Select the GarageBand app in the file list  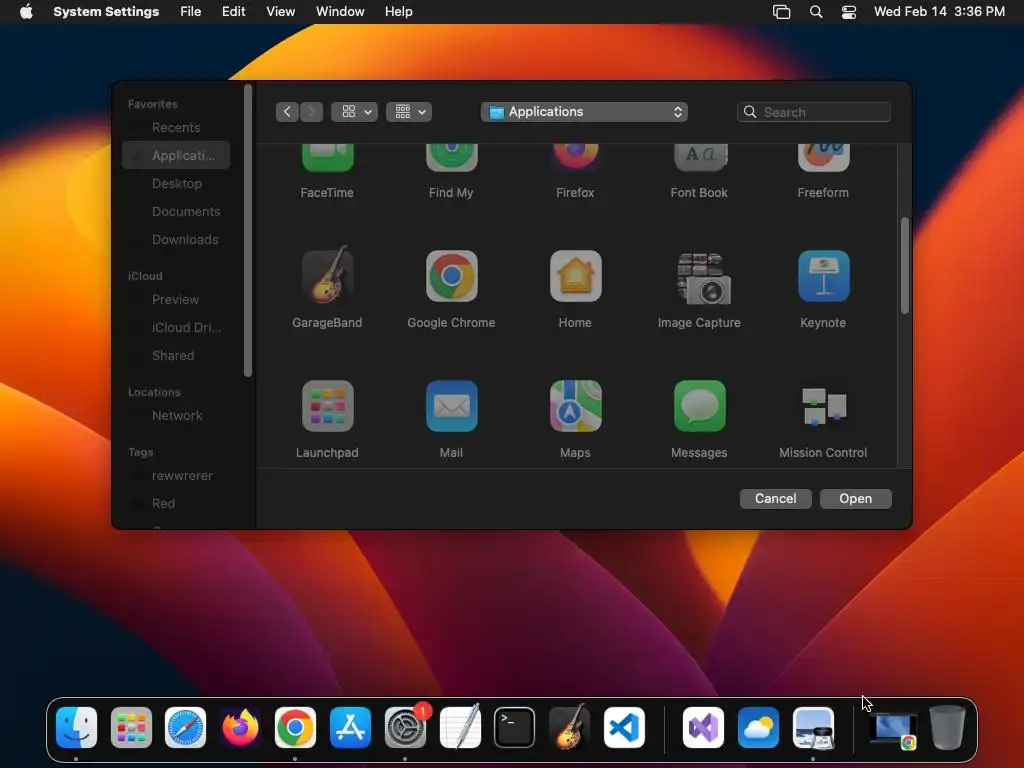tap(327, 275)
